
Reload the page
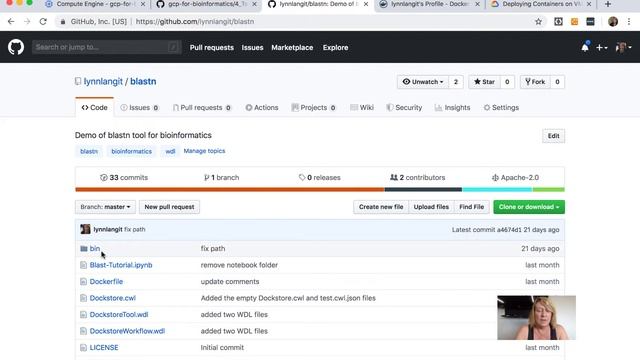[x=43, y=22]
